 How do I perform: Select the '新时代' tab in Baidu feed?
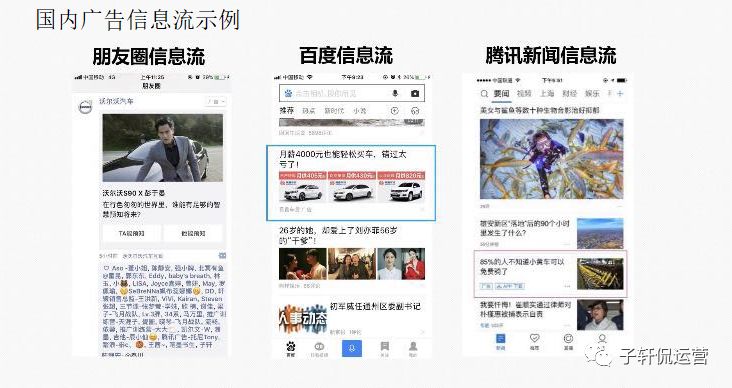tap(334, 111)
